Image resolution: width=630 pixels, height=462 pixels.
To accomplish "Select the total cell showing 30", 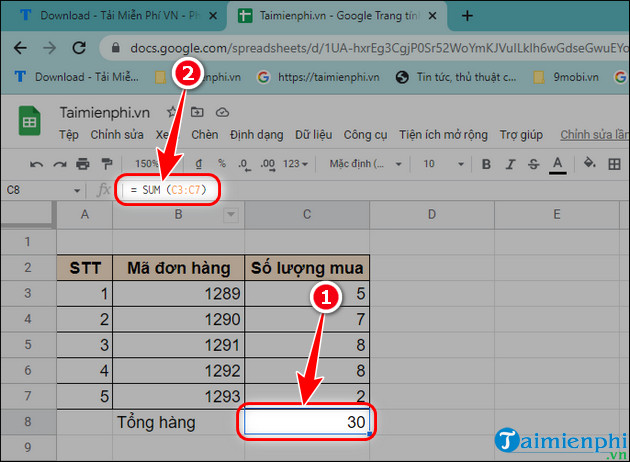I will [307, 422].
